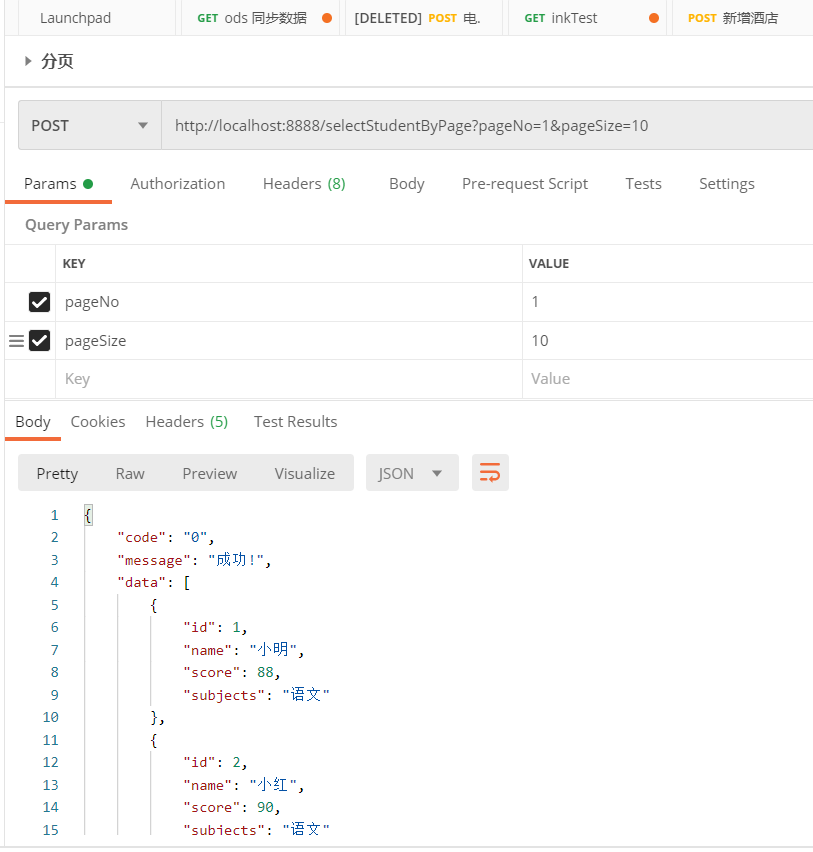This screenshot has height=852, width=813.
Task: Click the drag handle beside pageSize row
Action: coord(17,341)
